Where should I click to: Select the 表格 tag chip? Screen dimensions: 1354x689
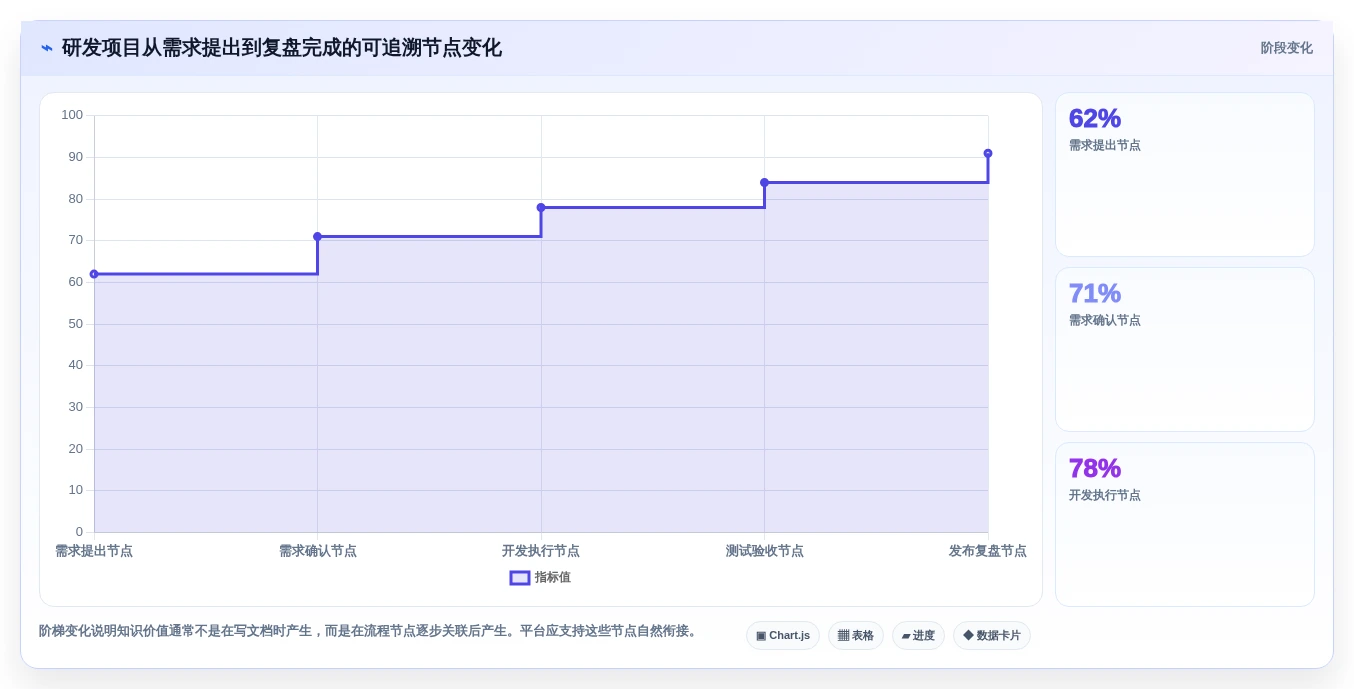click(x=856, y=636)
